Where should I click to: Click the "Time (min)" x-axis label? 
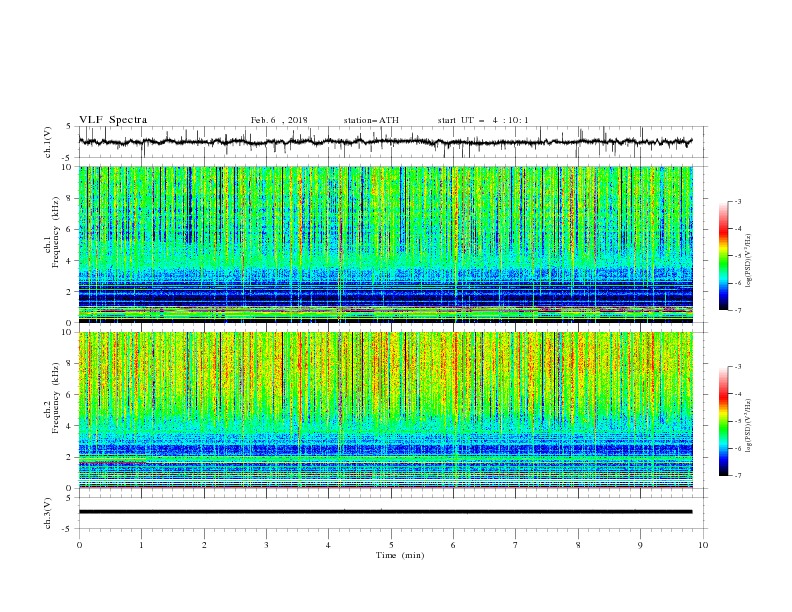pos(400,555)
